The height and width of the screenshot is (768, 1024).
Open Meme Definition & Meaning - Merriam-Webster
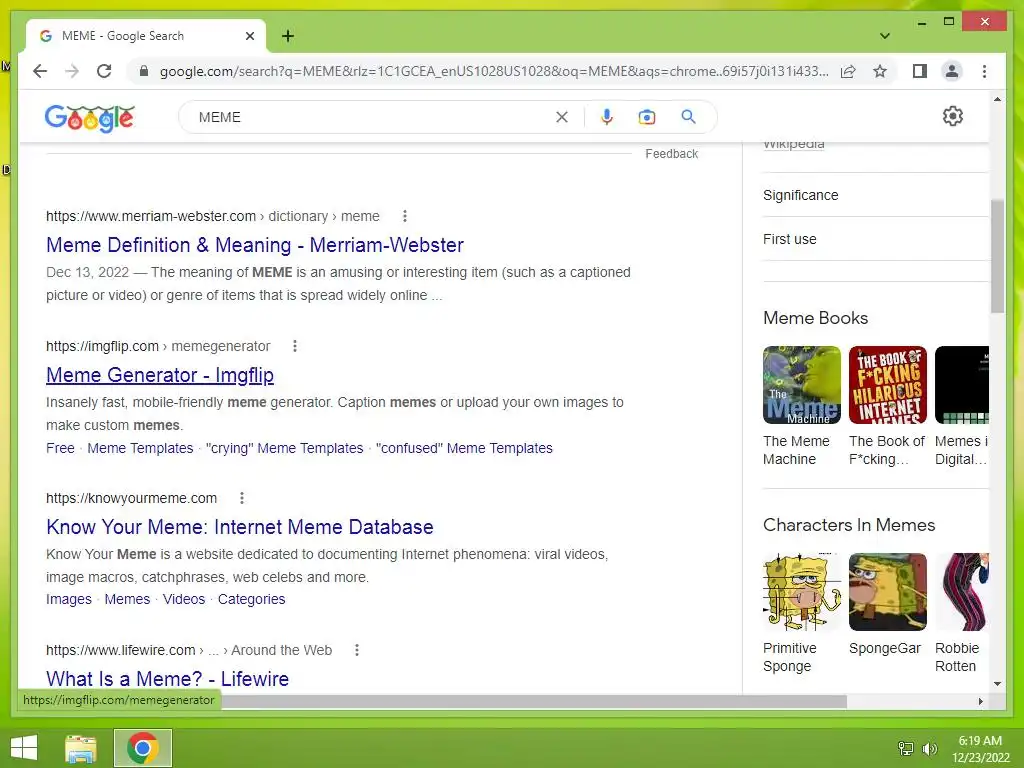pos(255,245)
